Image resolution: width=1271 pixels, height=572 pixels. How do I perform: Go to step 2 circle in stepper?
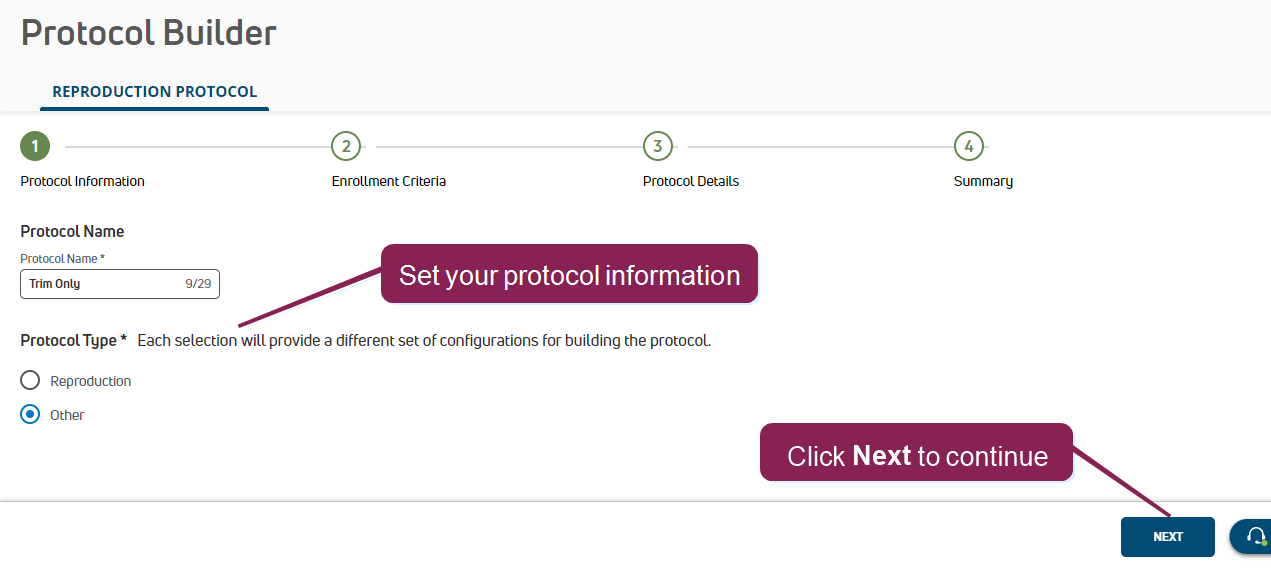[x=345, y=147]
